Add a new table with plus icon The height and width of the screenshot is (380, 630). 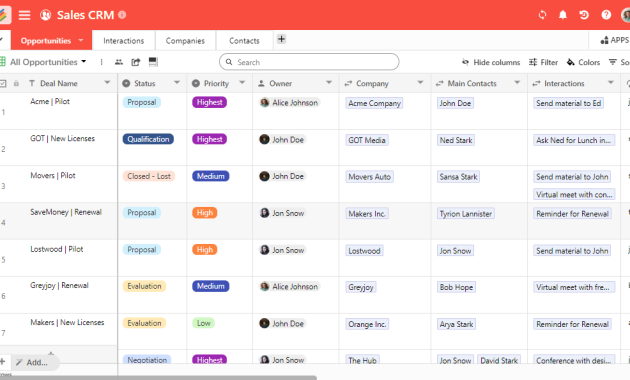point(281,39)
